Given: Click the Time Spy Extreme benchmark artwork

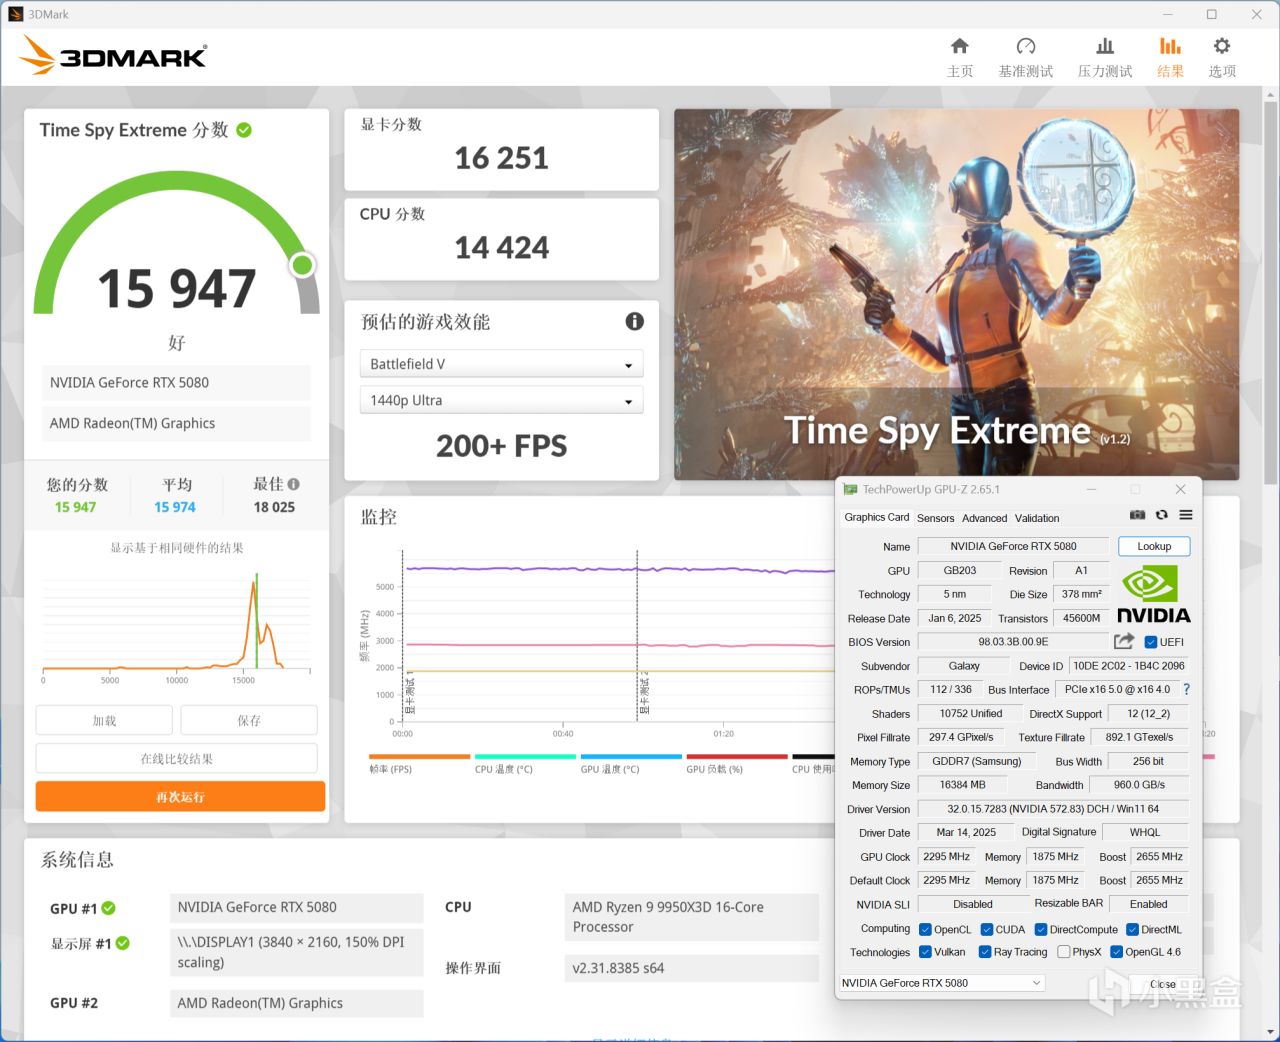Looking at the screenshot, I should click(956, 294).
